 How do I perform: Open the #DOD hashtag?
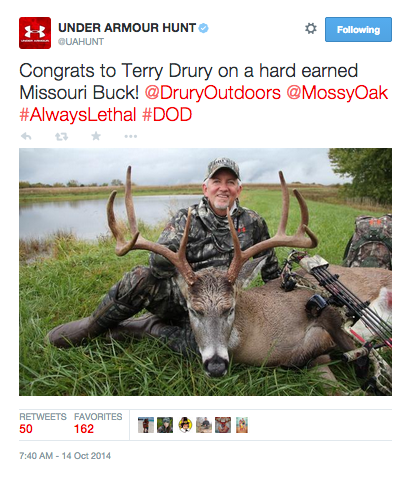click(167, 115)
